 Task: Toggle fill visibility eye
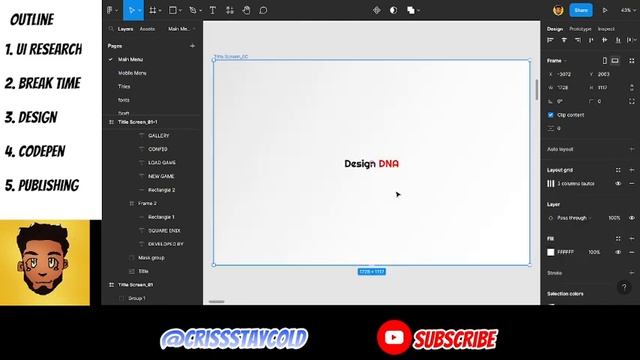(618, 252)
